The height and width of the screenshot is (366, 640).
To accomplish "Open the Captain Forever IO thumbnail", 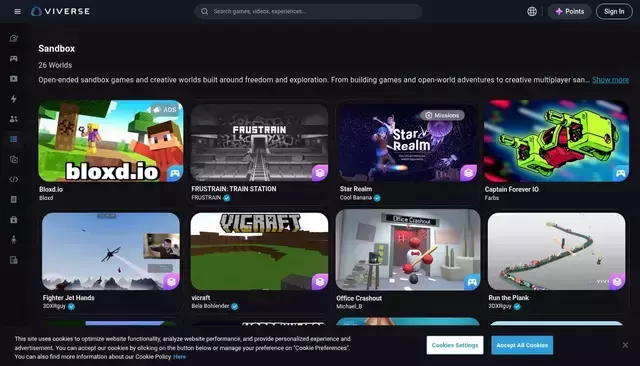I will click(x=556, y=141).
